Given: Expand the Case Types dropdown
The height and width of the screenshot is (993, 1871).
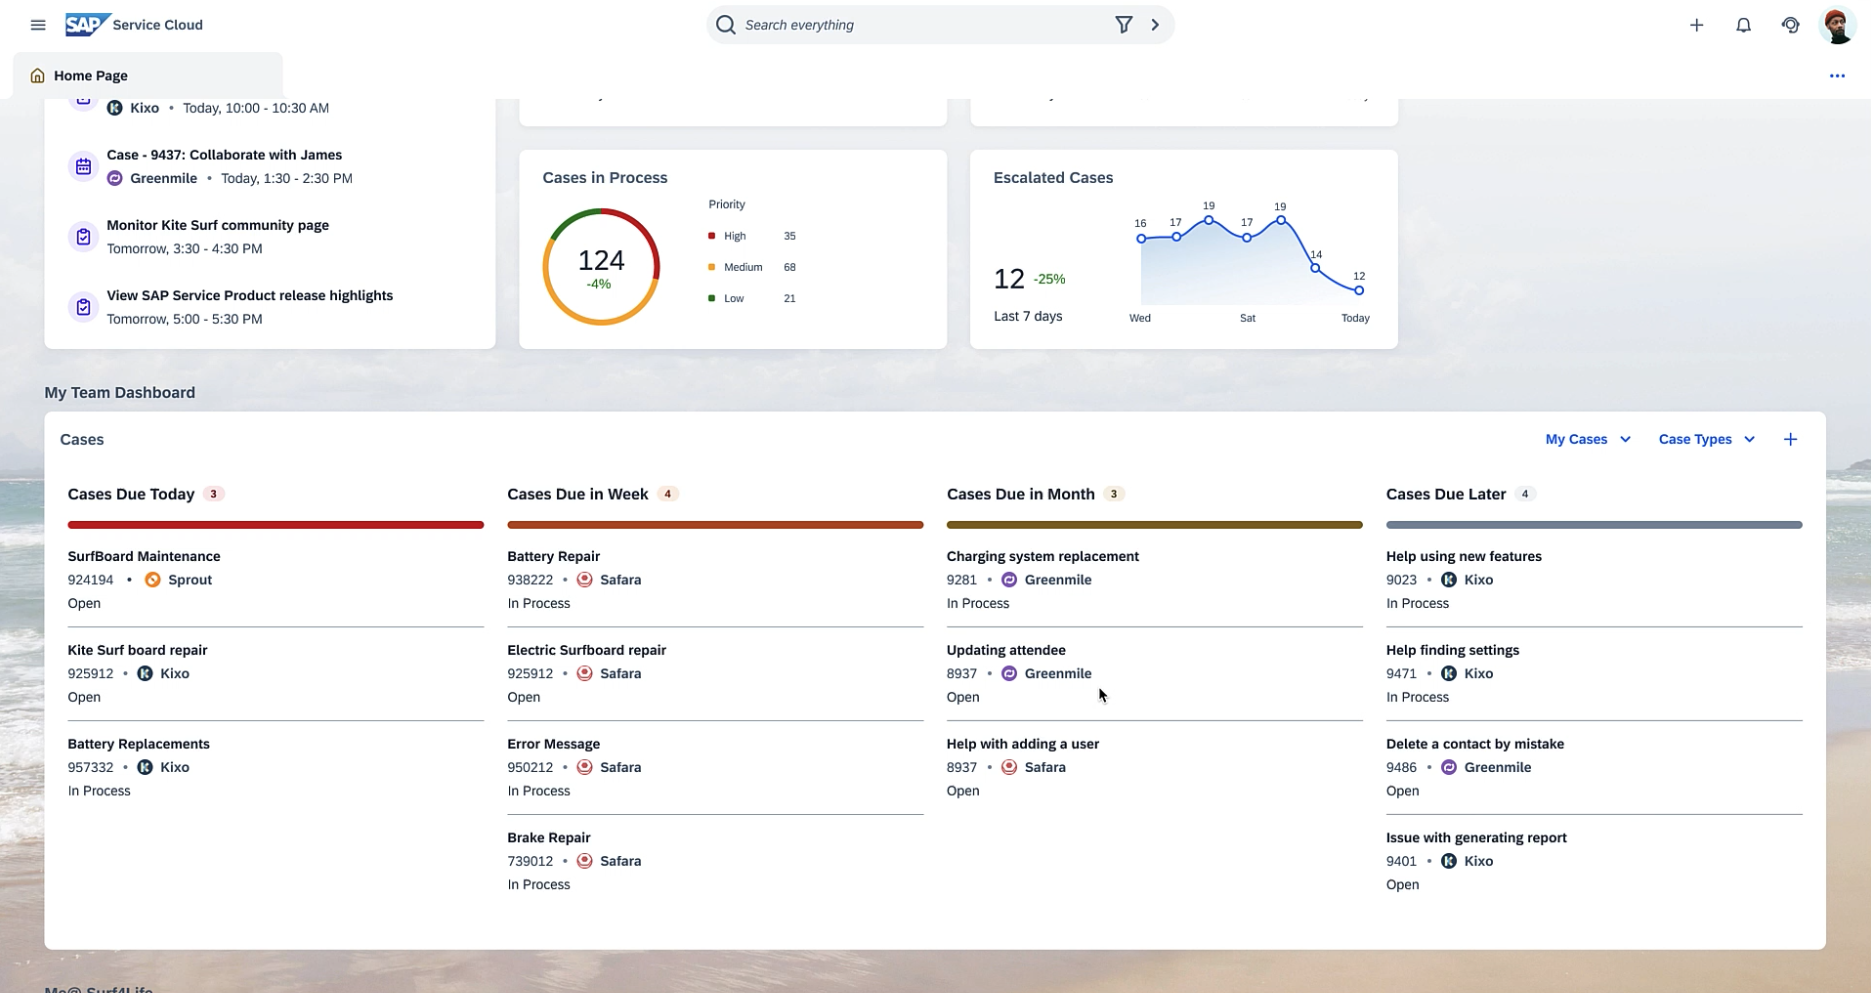Looking at the screenshot, I should (x=1706, y=439).
